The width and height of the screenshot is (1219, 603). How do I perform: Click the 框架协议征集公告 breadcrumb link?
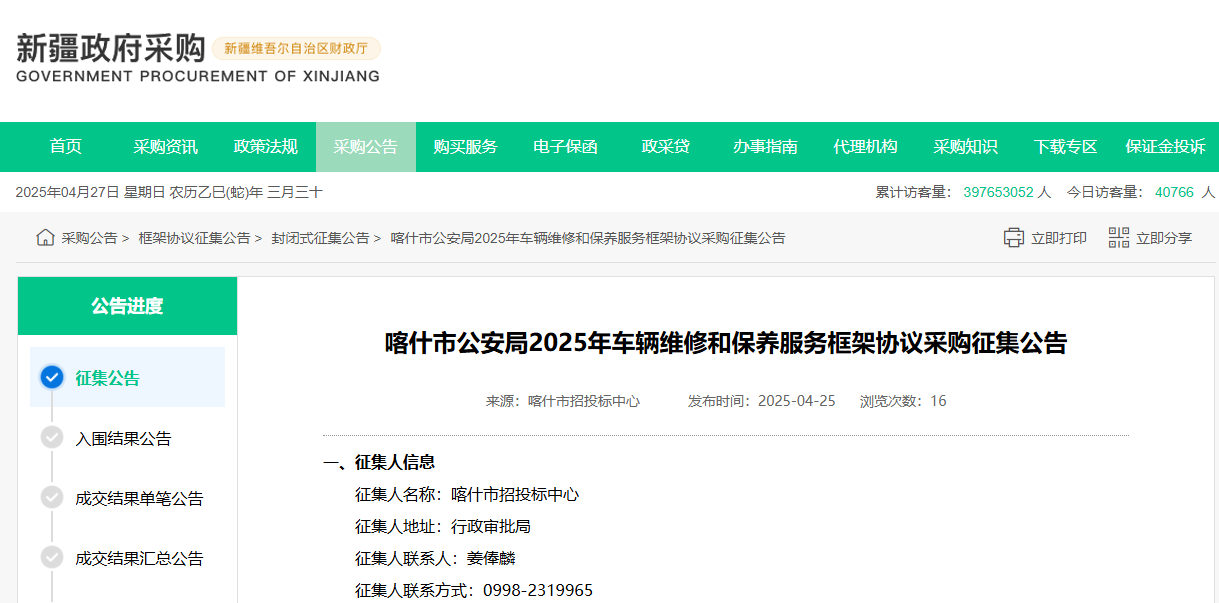tap(194, 238)
